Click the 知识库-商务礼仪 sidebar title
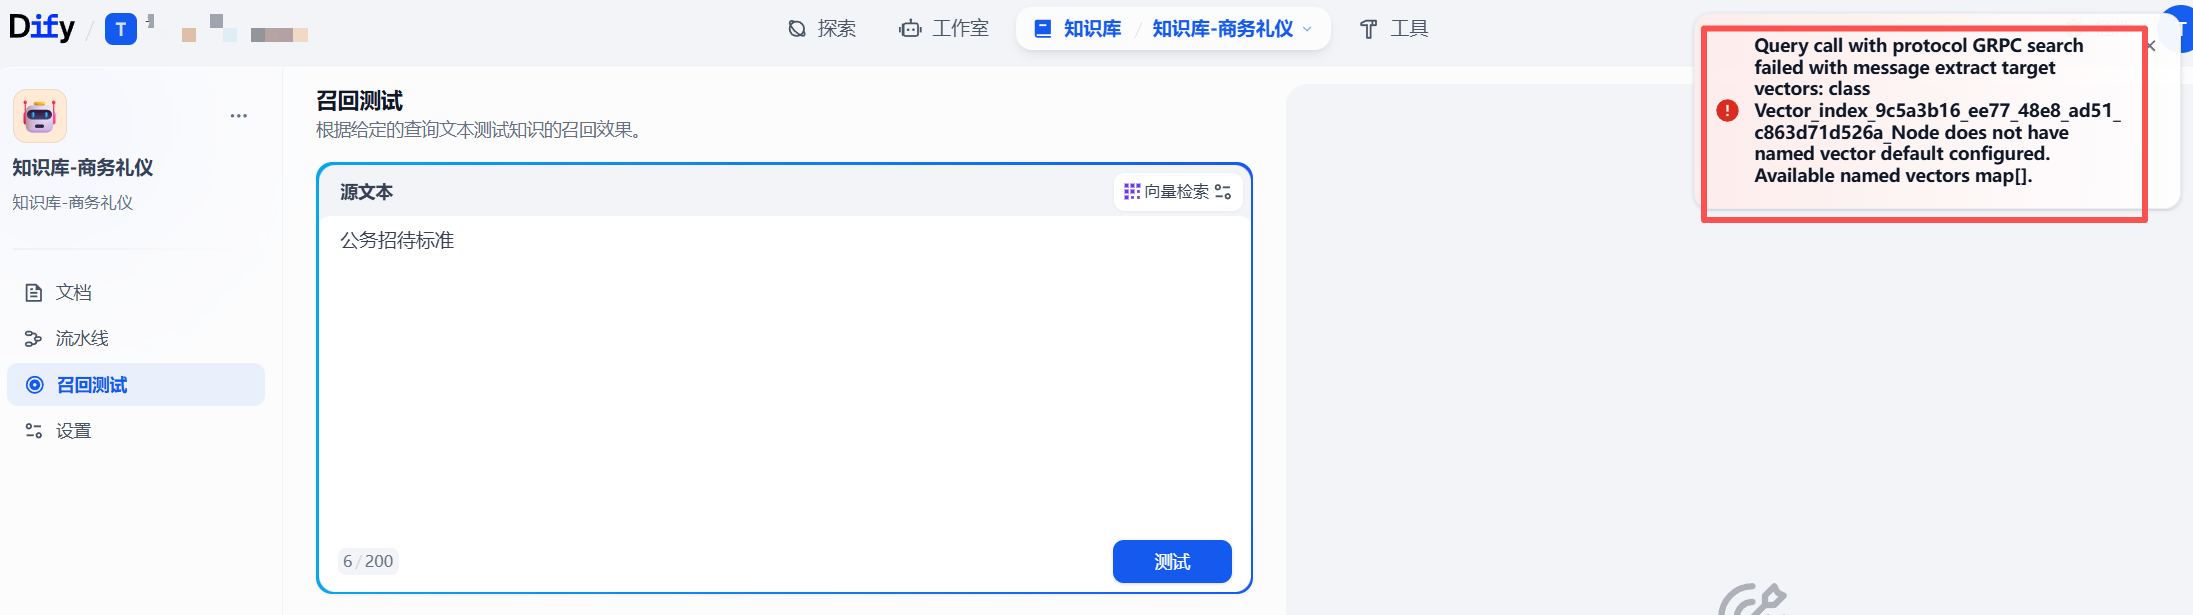The height and width of the screenshot is (615, 2193). [83, 168]
